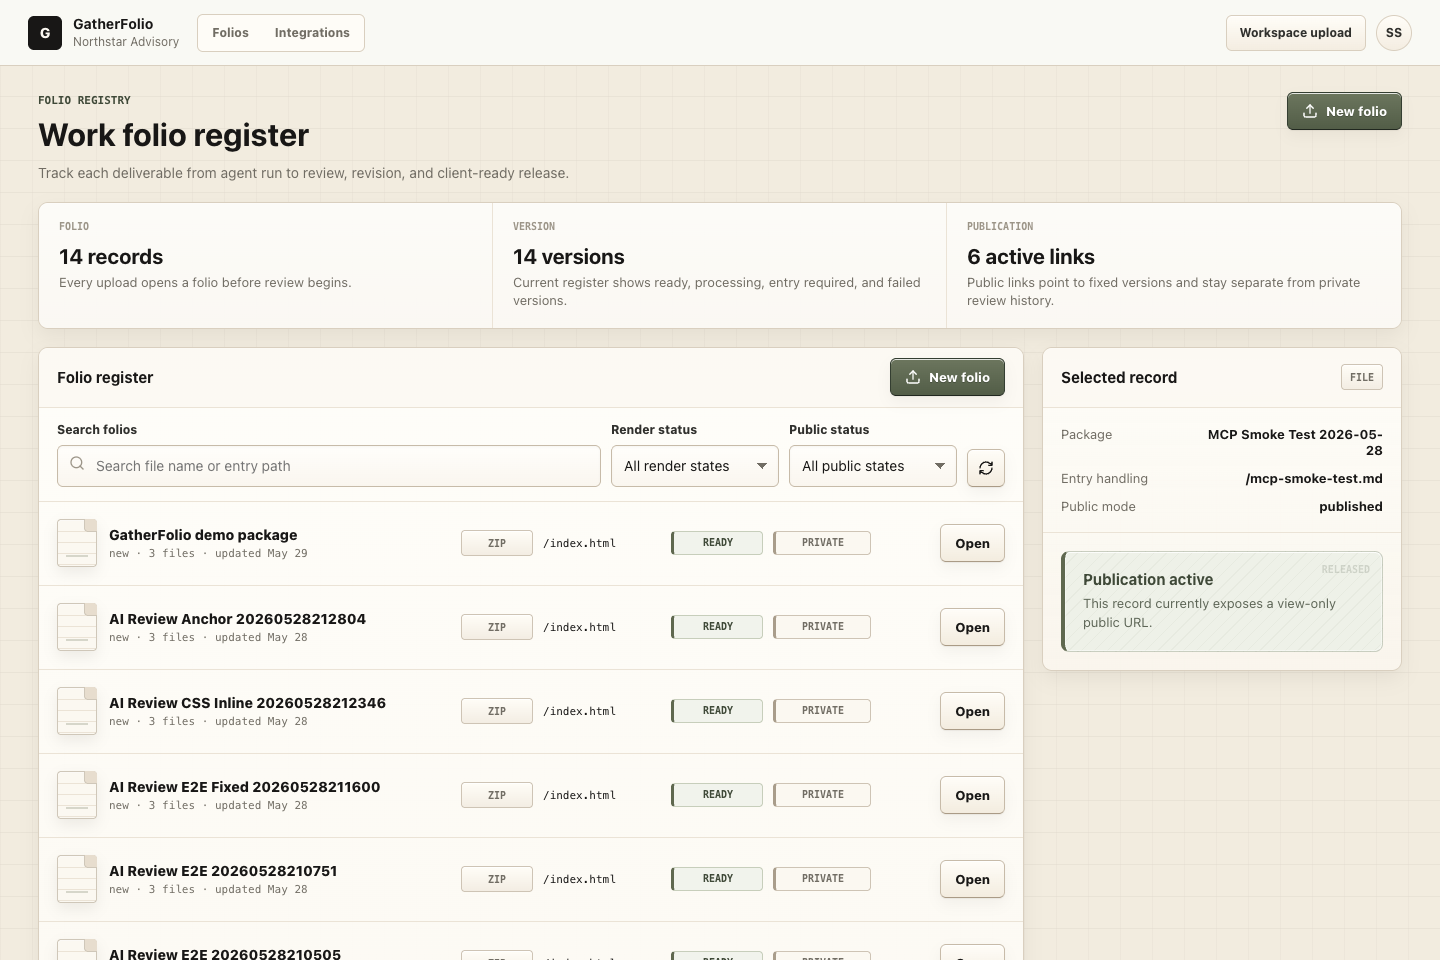The image size is (1440, 960).
Task: Click the GatherFolio demo package file icon
Action: (77, 543)
